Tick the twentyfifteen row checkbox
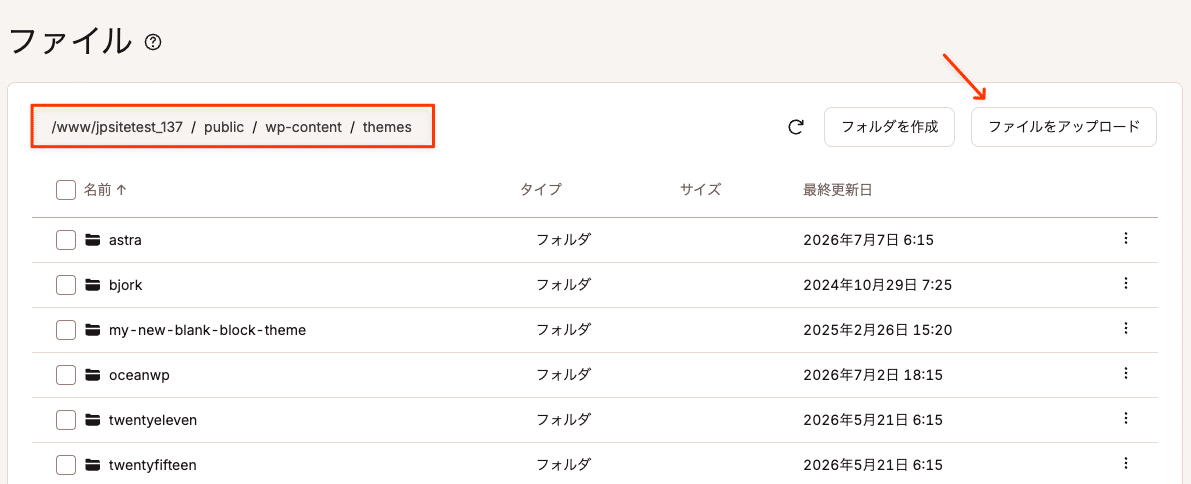 click(x=66, y=464)
